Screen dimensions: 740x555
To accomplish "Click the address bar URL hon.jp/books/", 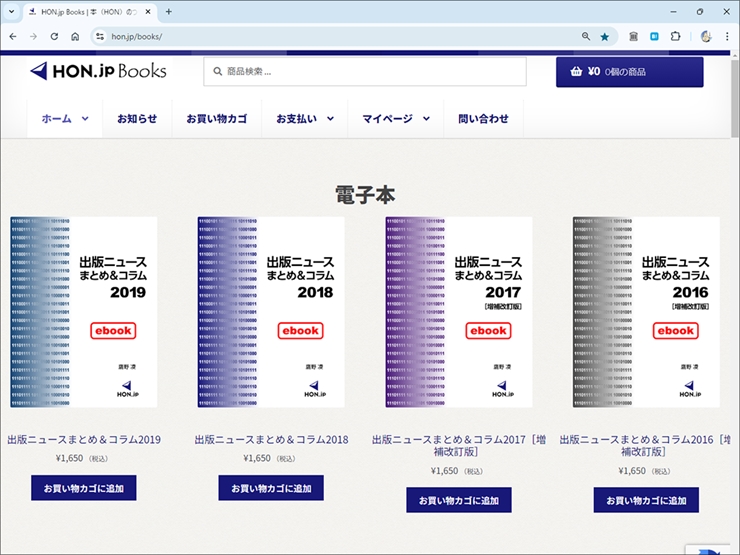I will (137, 36).
